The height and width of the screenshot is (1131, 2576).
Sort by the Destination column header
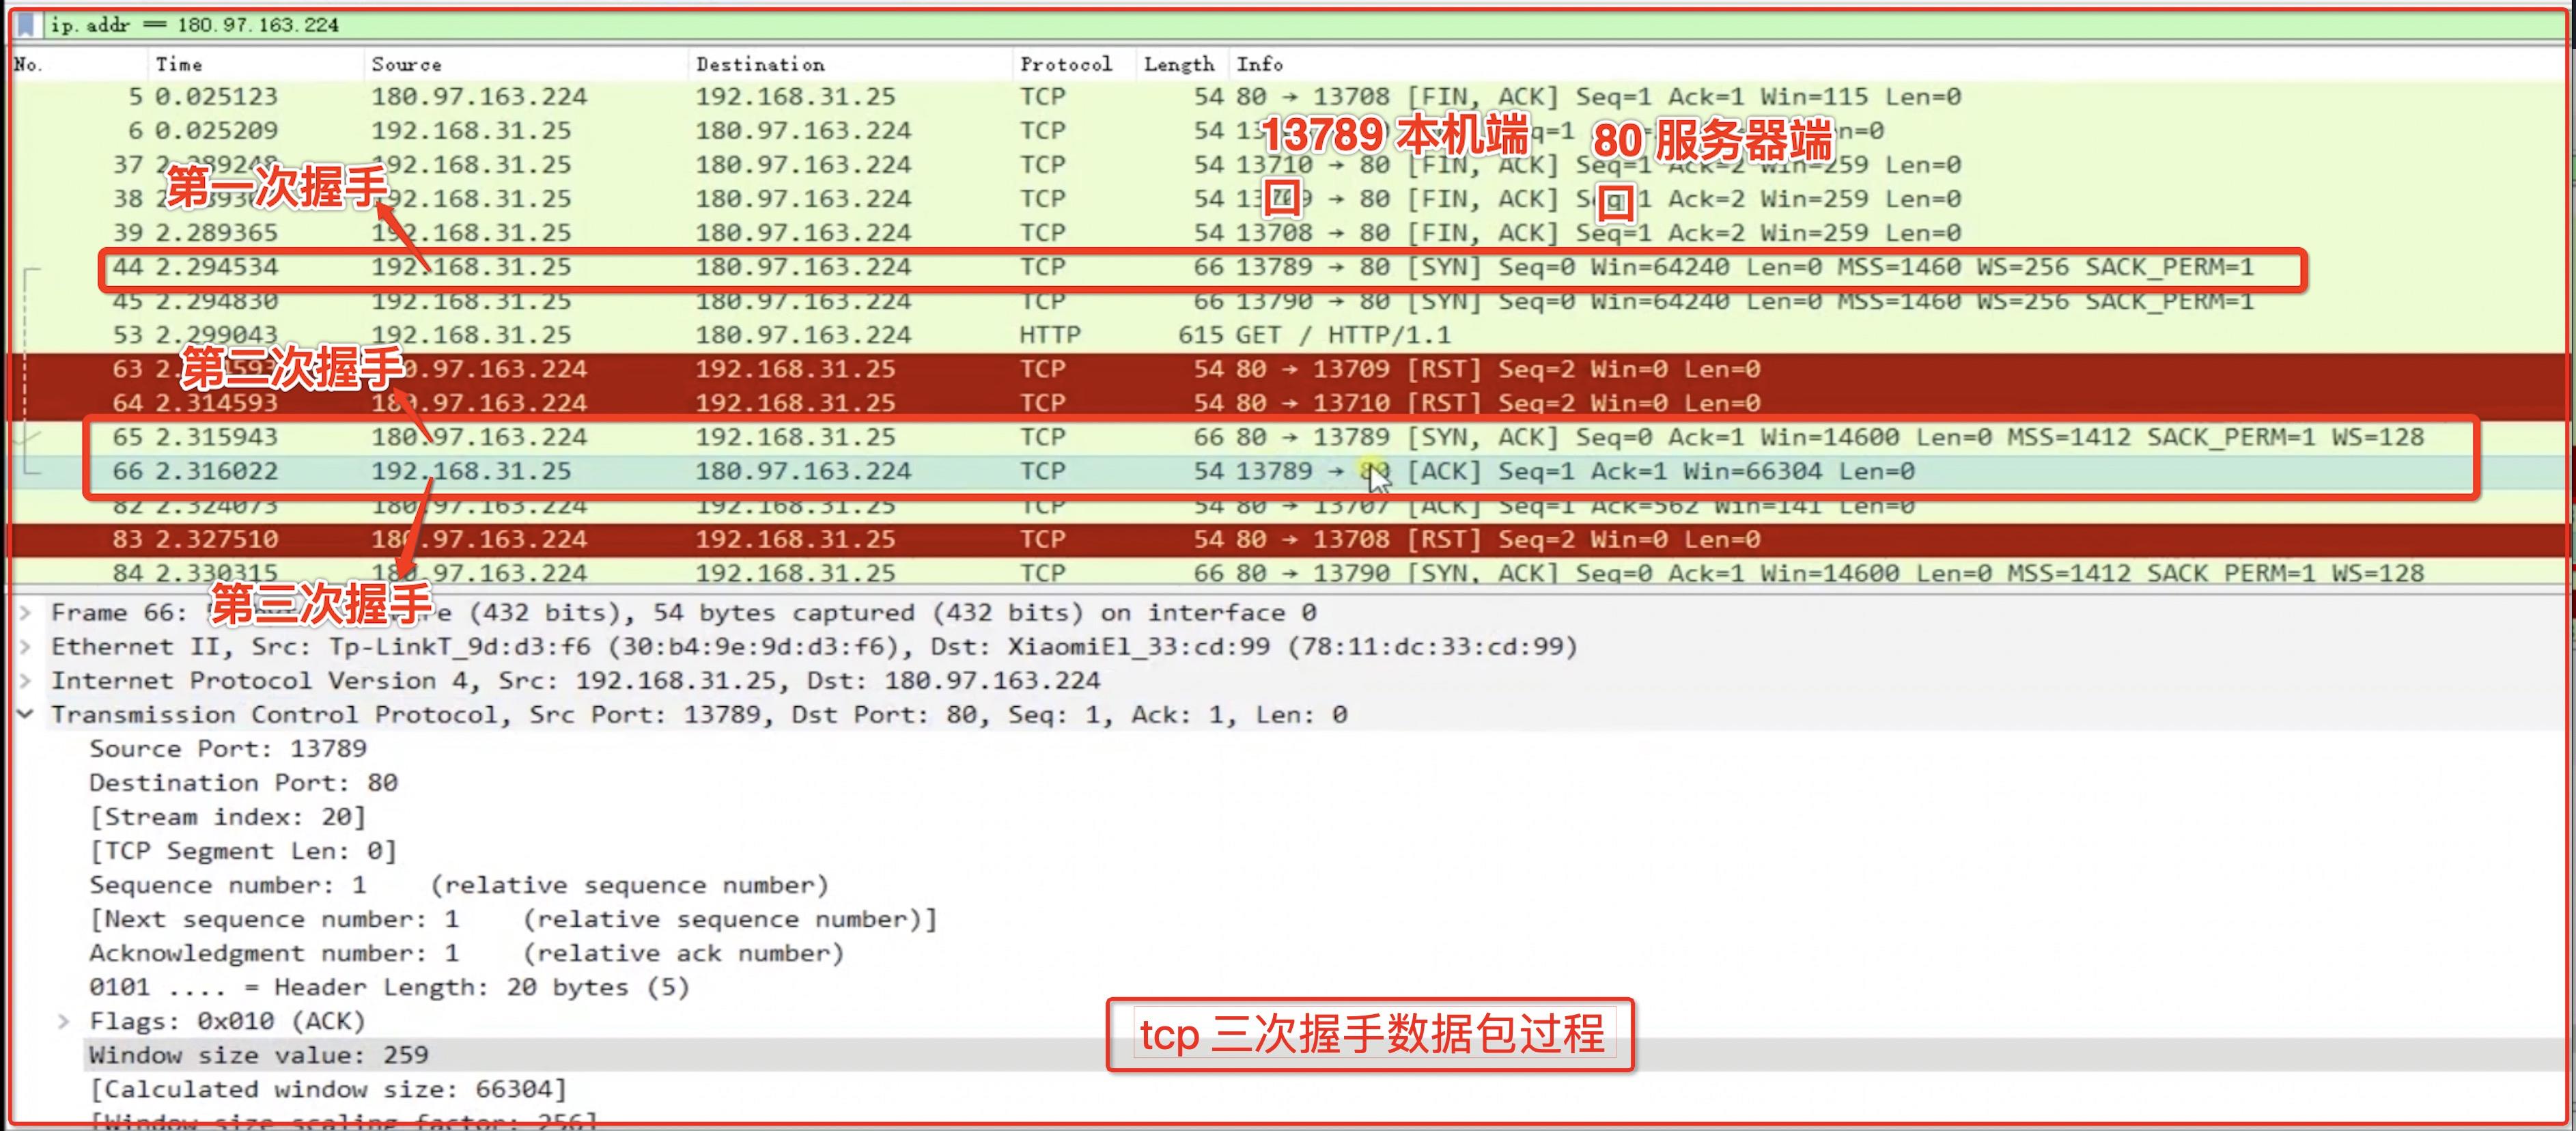(850, 64)
